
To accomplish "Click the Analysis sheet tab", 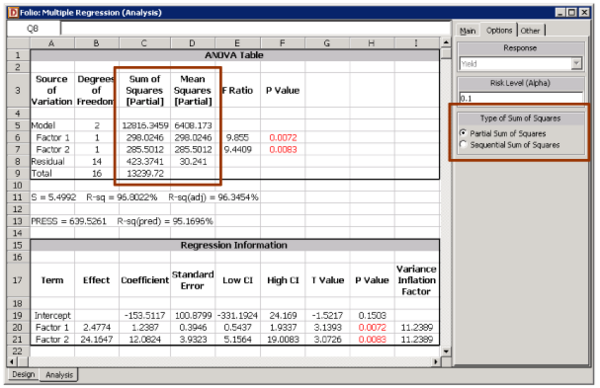I will 59,375.
